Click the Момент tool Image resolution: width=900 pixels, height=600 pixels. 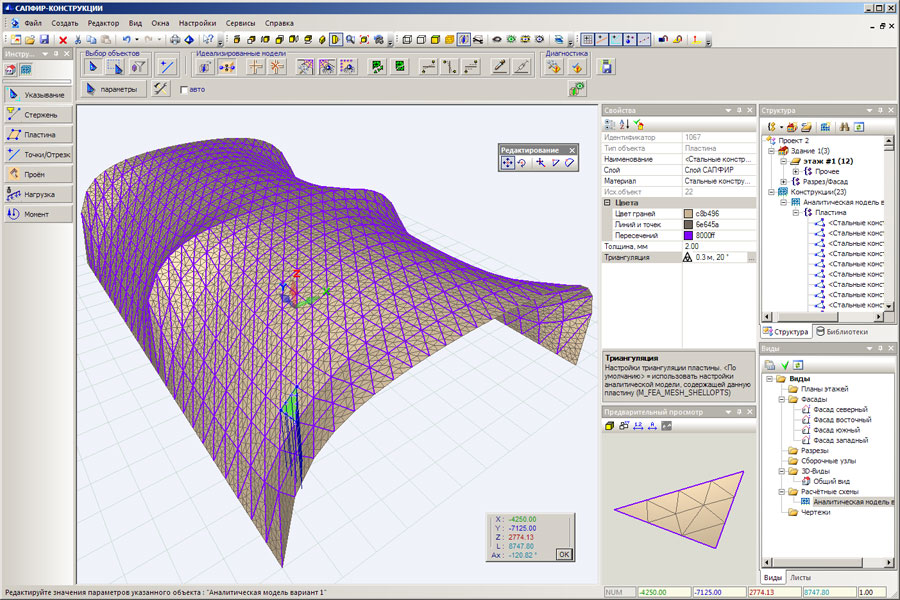(37, 214)
